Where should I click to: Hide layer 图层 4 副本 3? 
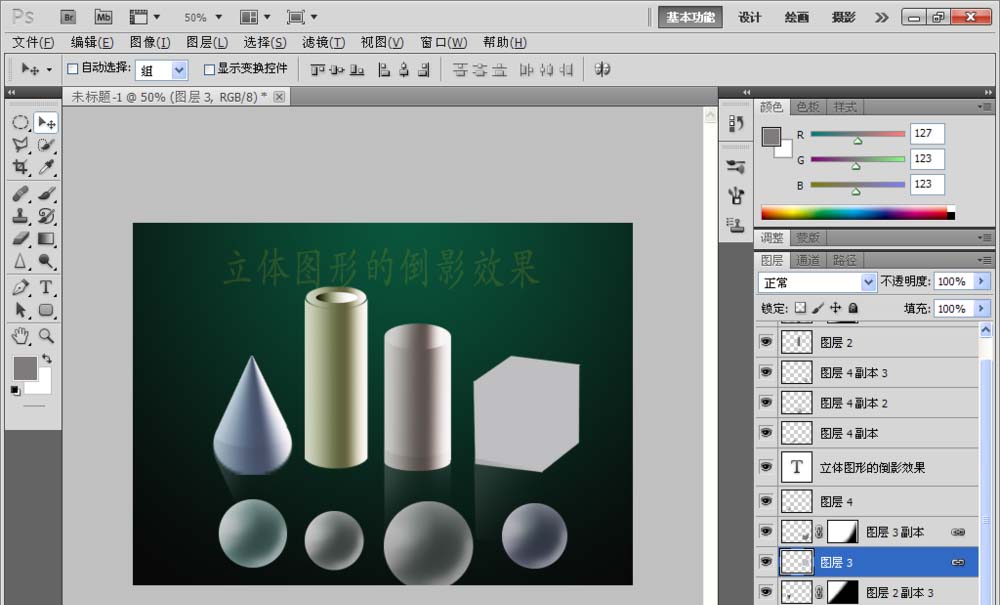click(x=766, y=372)
